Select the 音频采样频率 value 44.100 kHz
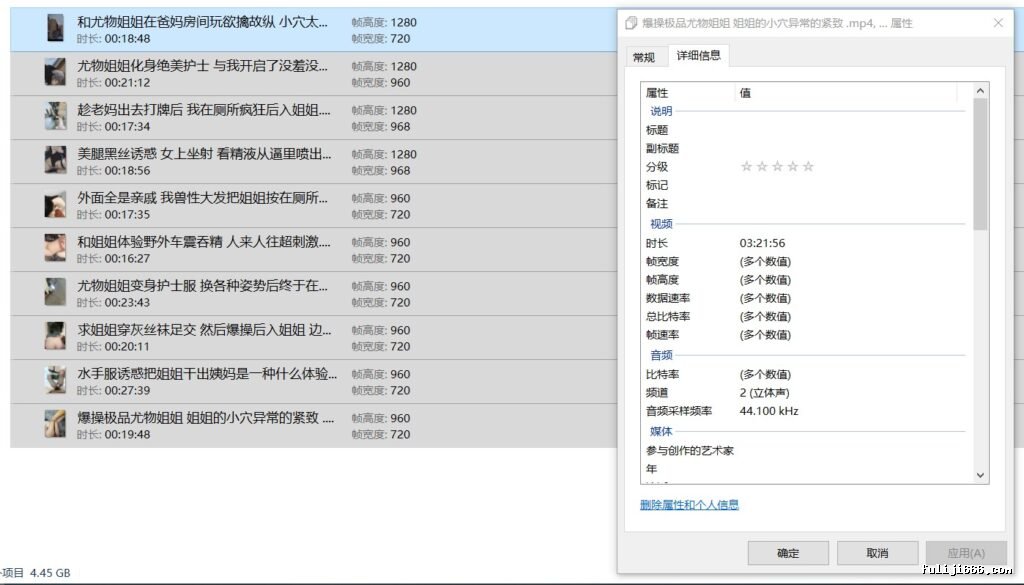The width and height of the screenshot is (1024, 585). (769, 411)
